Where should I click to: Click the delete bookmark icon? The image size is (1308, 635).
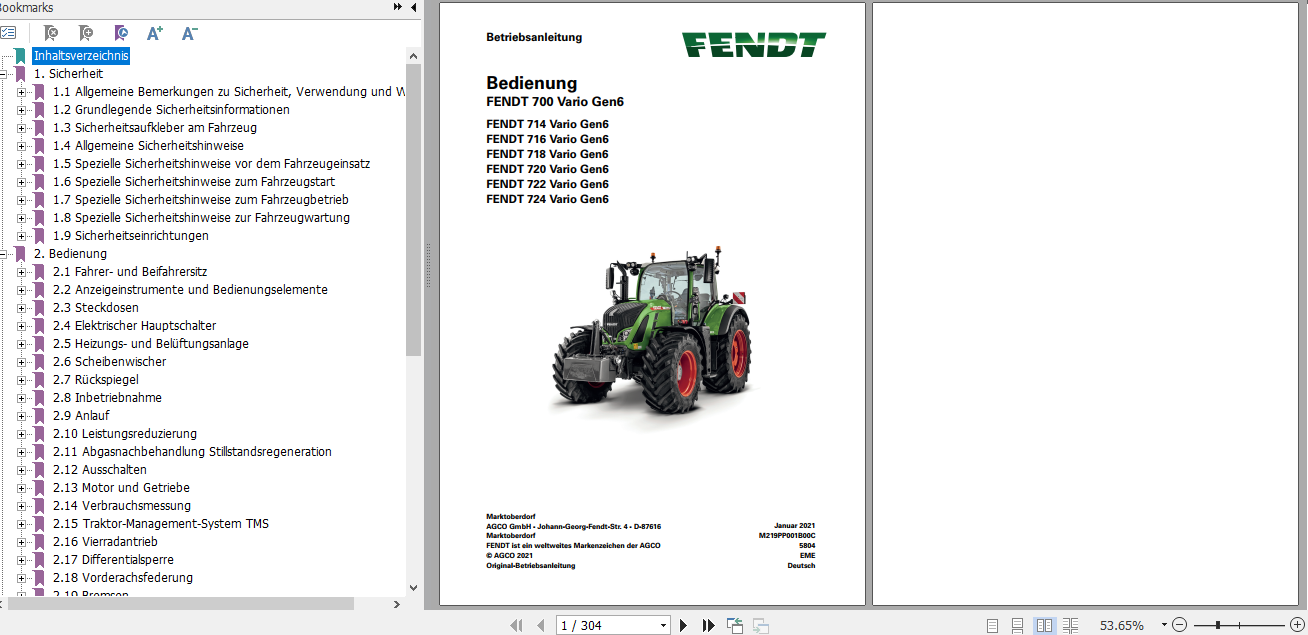point(51,33)
